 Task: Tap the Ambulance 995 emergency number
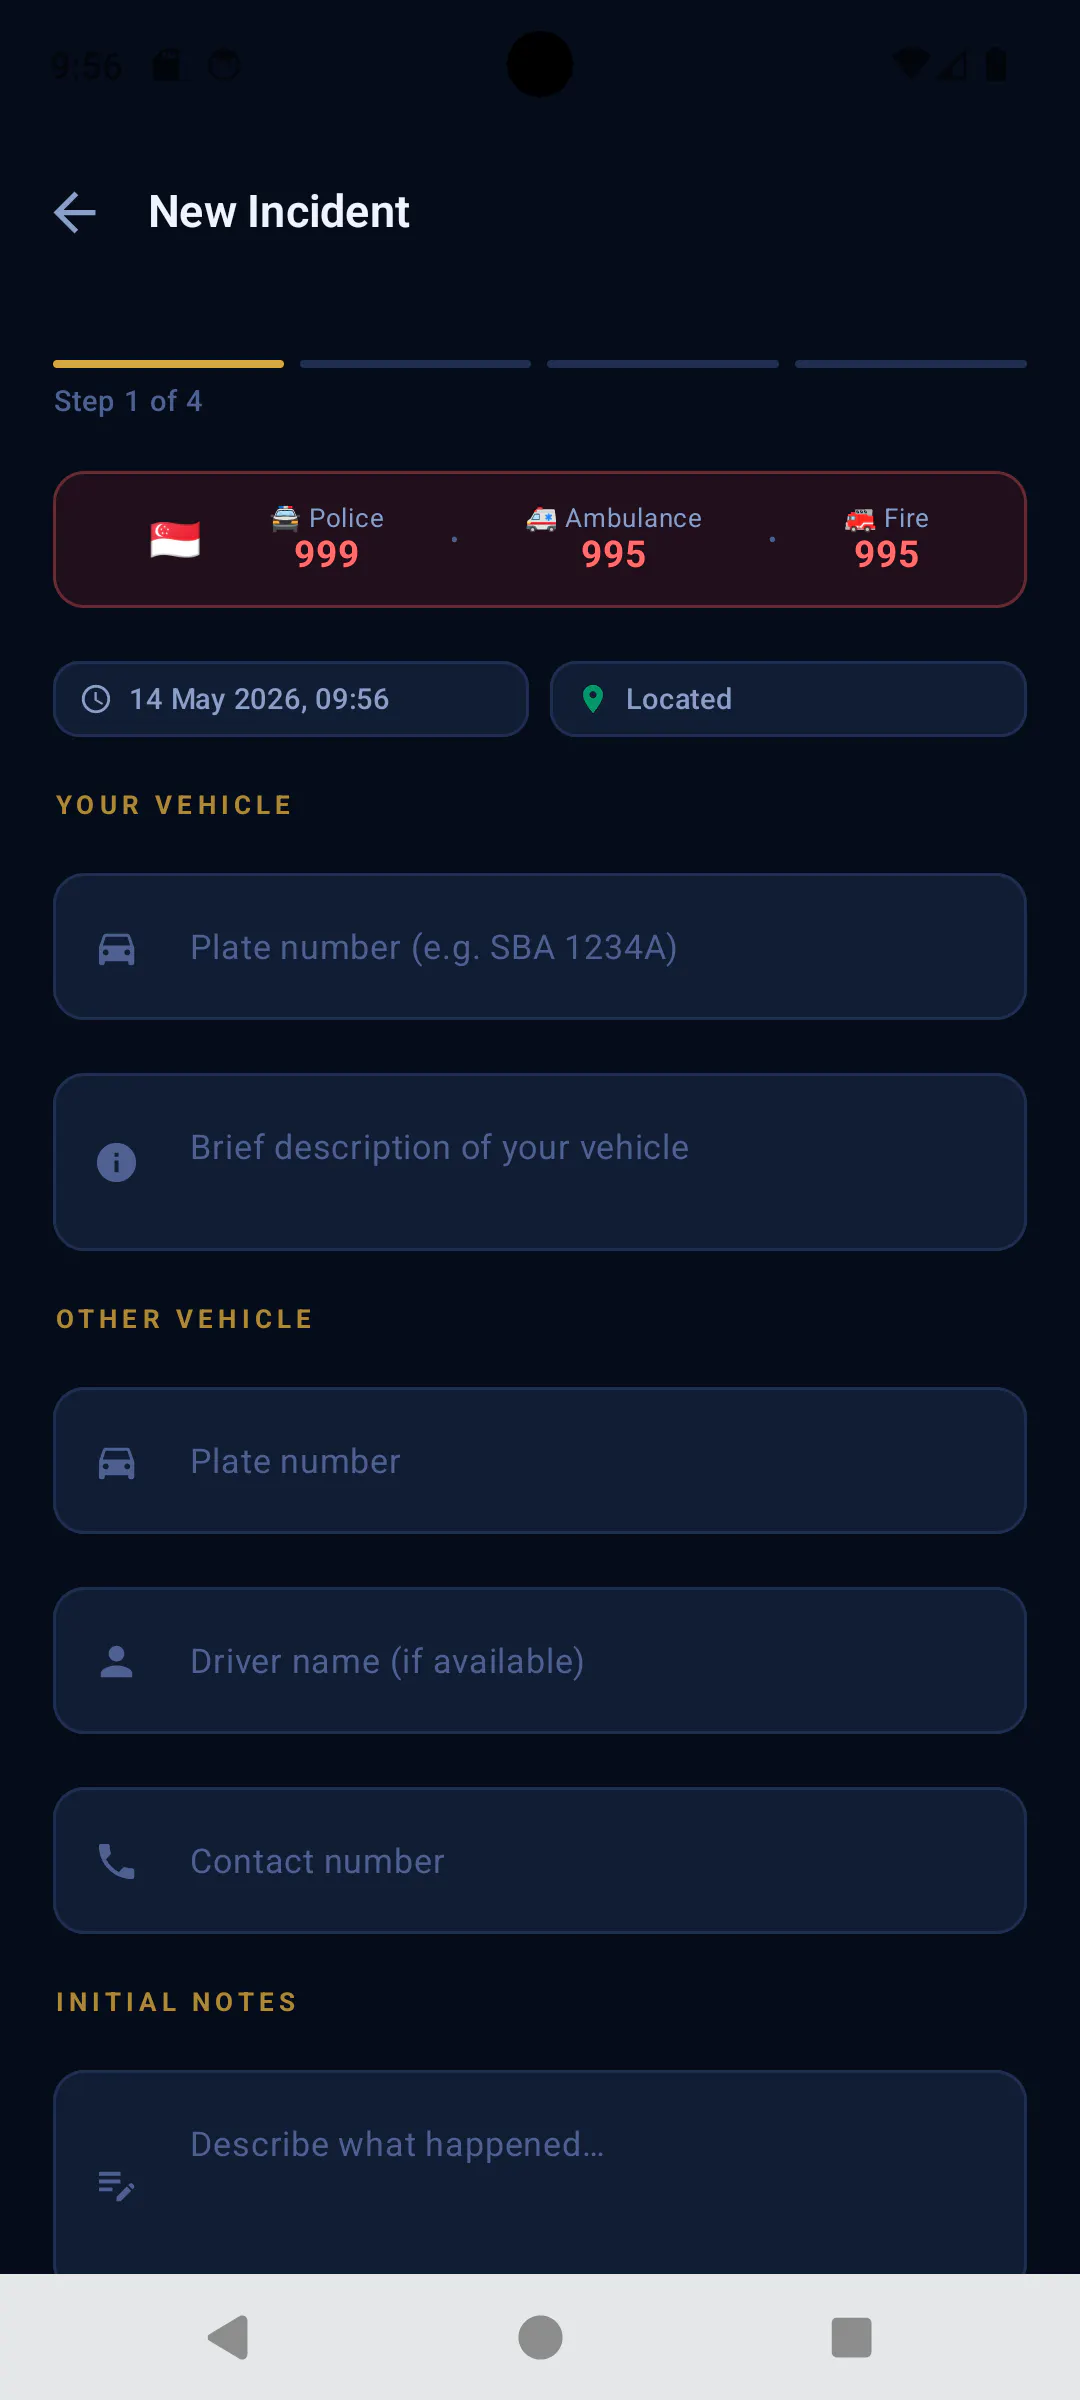click(614, 538)
